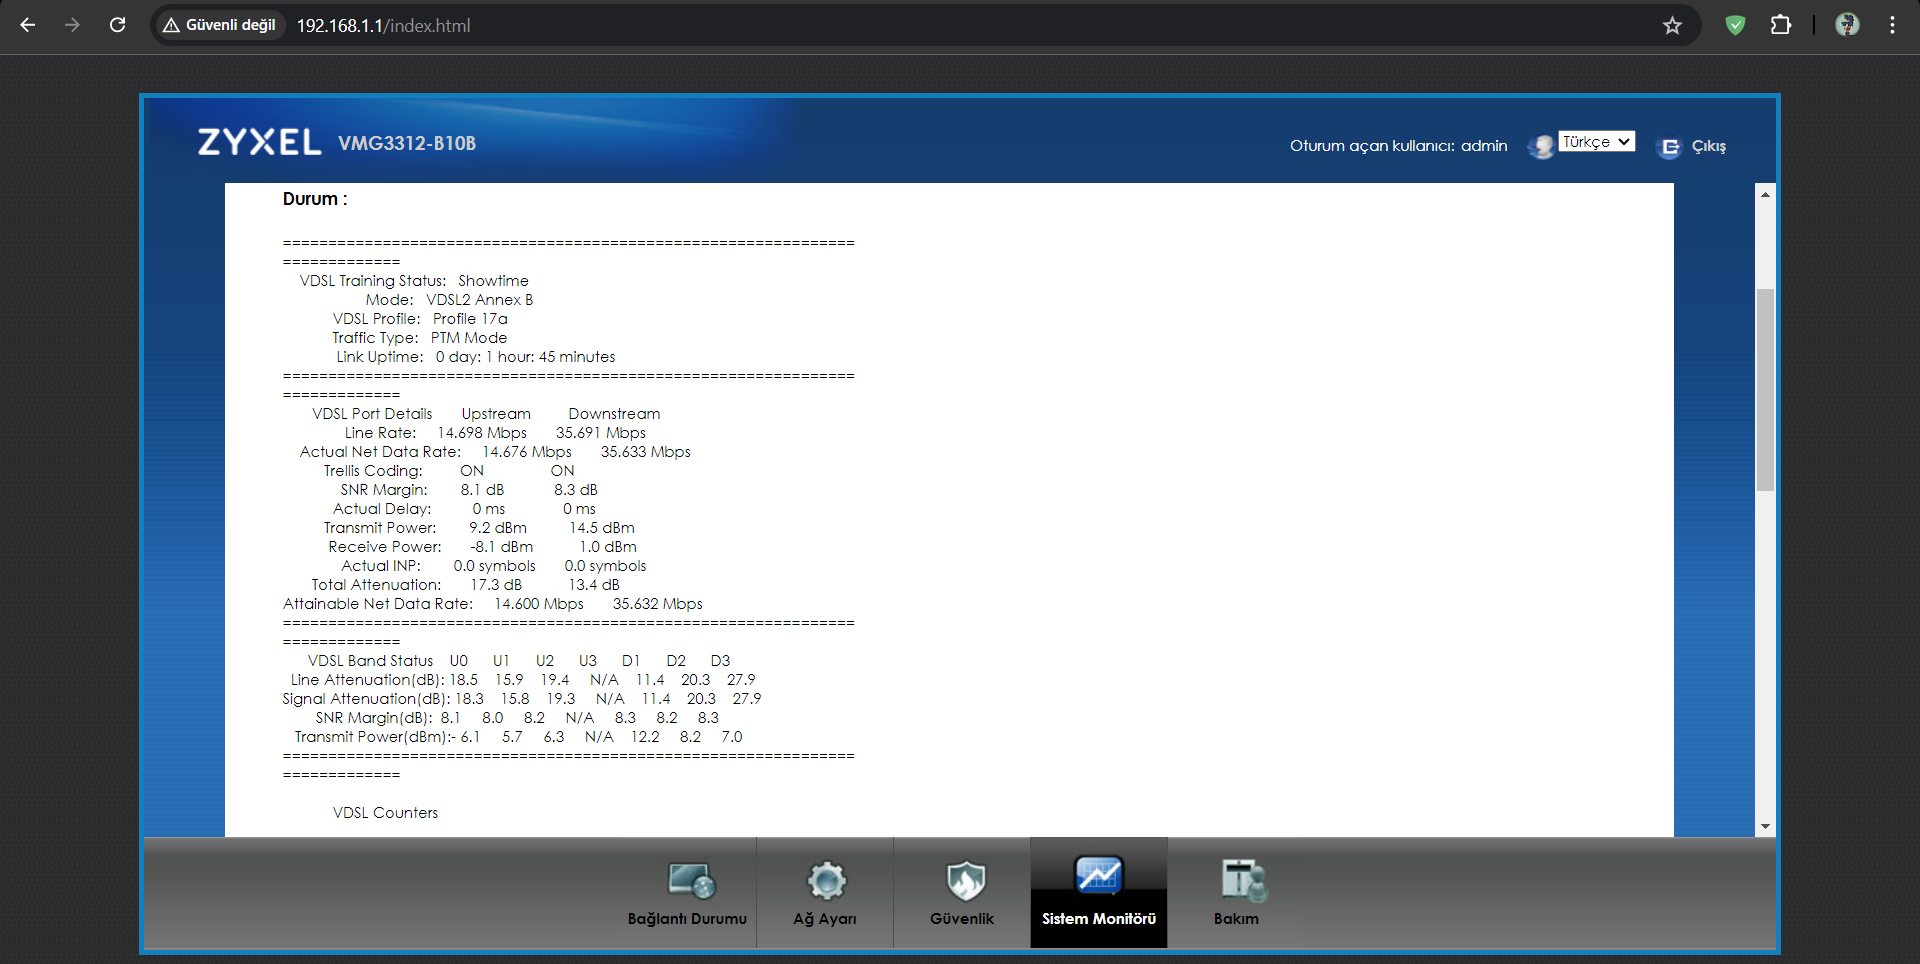This screenshot has height=964, width=1920.
Task: Open the Ağ Ayarı gear icon
Action: [826, 880]
